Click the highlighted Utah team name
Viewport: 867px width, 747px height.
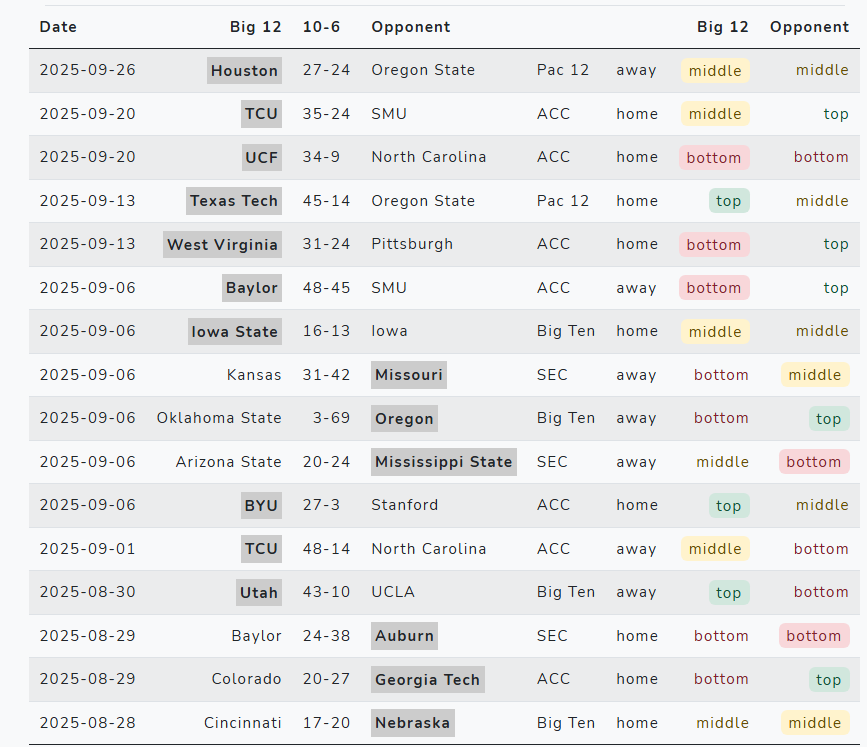[x=258, y=593]
